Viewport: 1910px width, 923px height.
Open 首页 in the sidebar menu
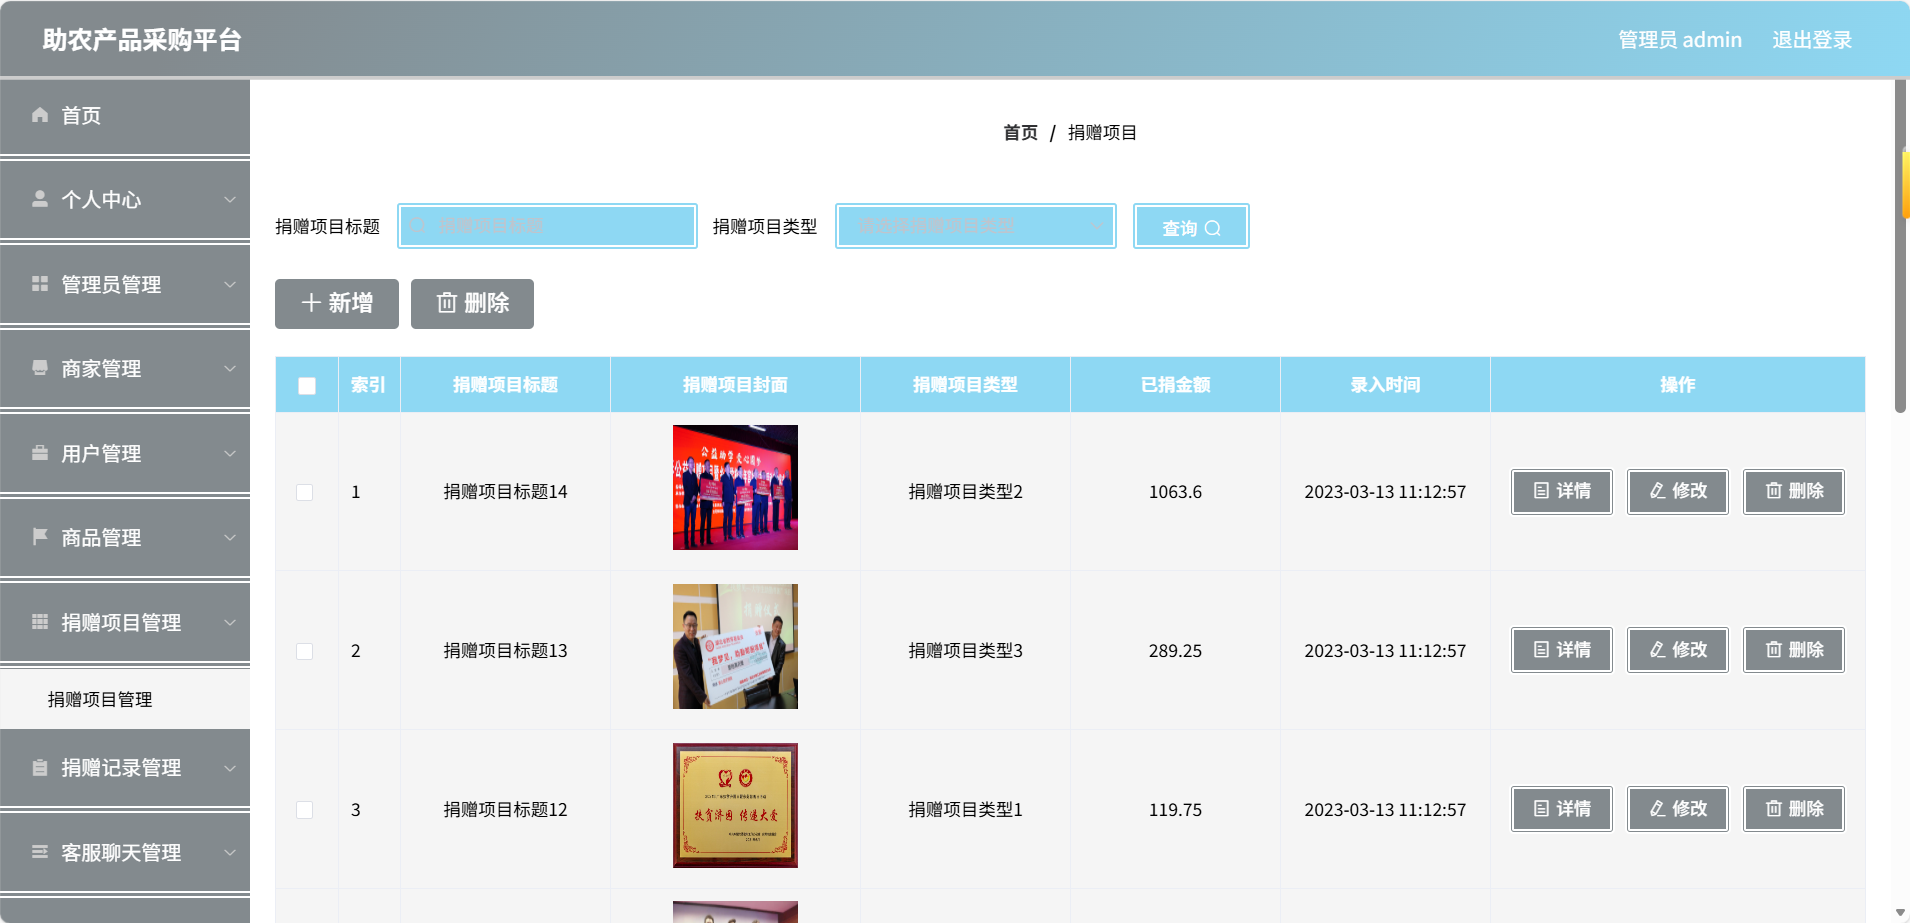point(125,116)
